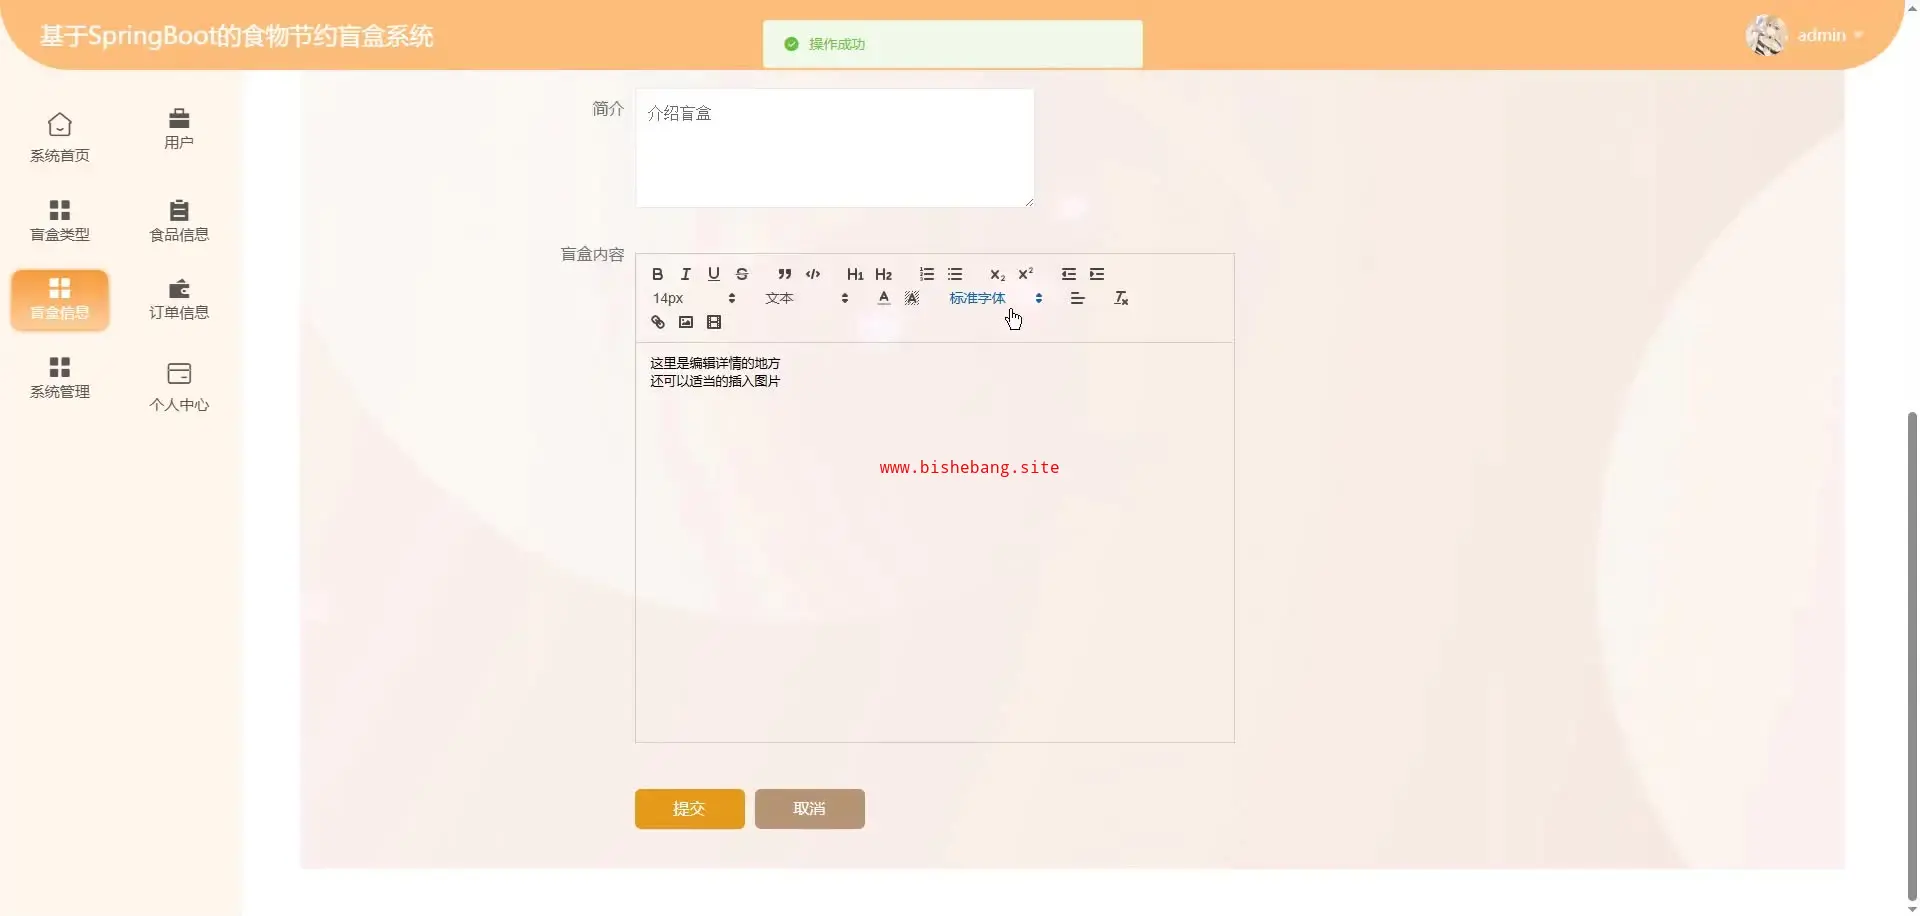Viewport: 1920px width, 916px height.
Task: Start an ordered numbered list
Action: pyautogui.click(x=927, y=274)
